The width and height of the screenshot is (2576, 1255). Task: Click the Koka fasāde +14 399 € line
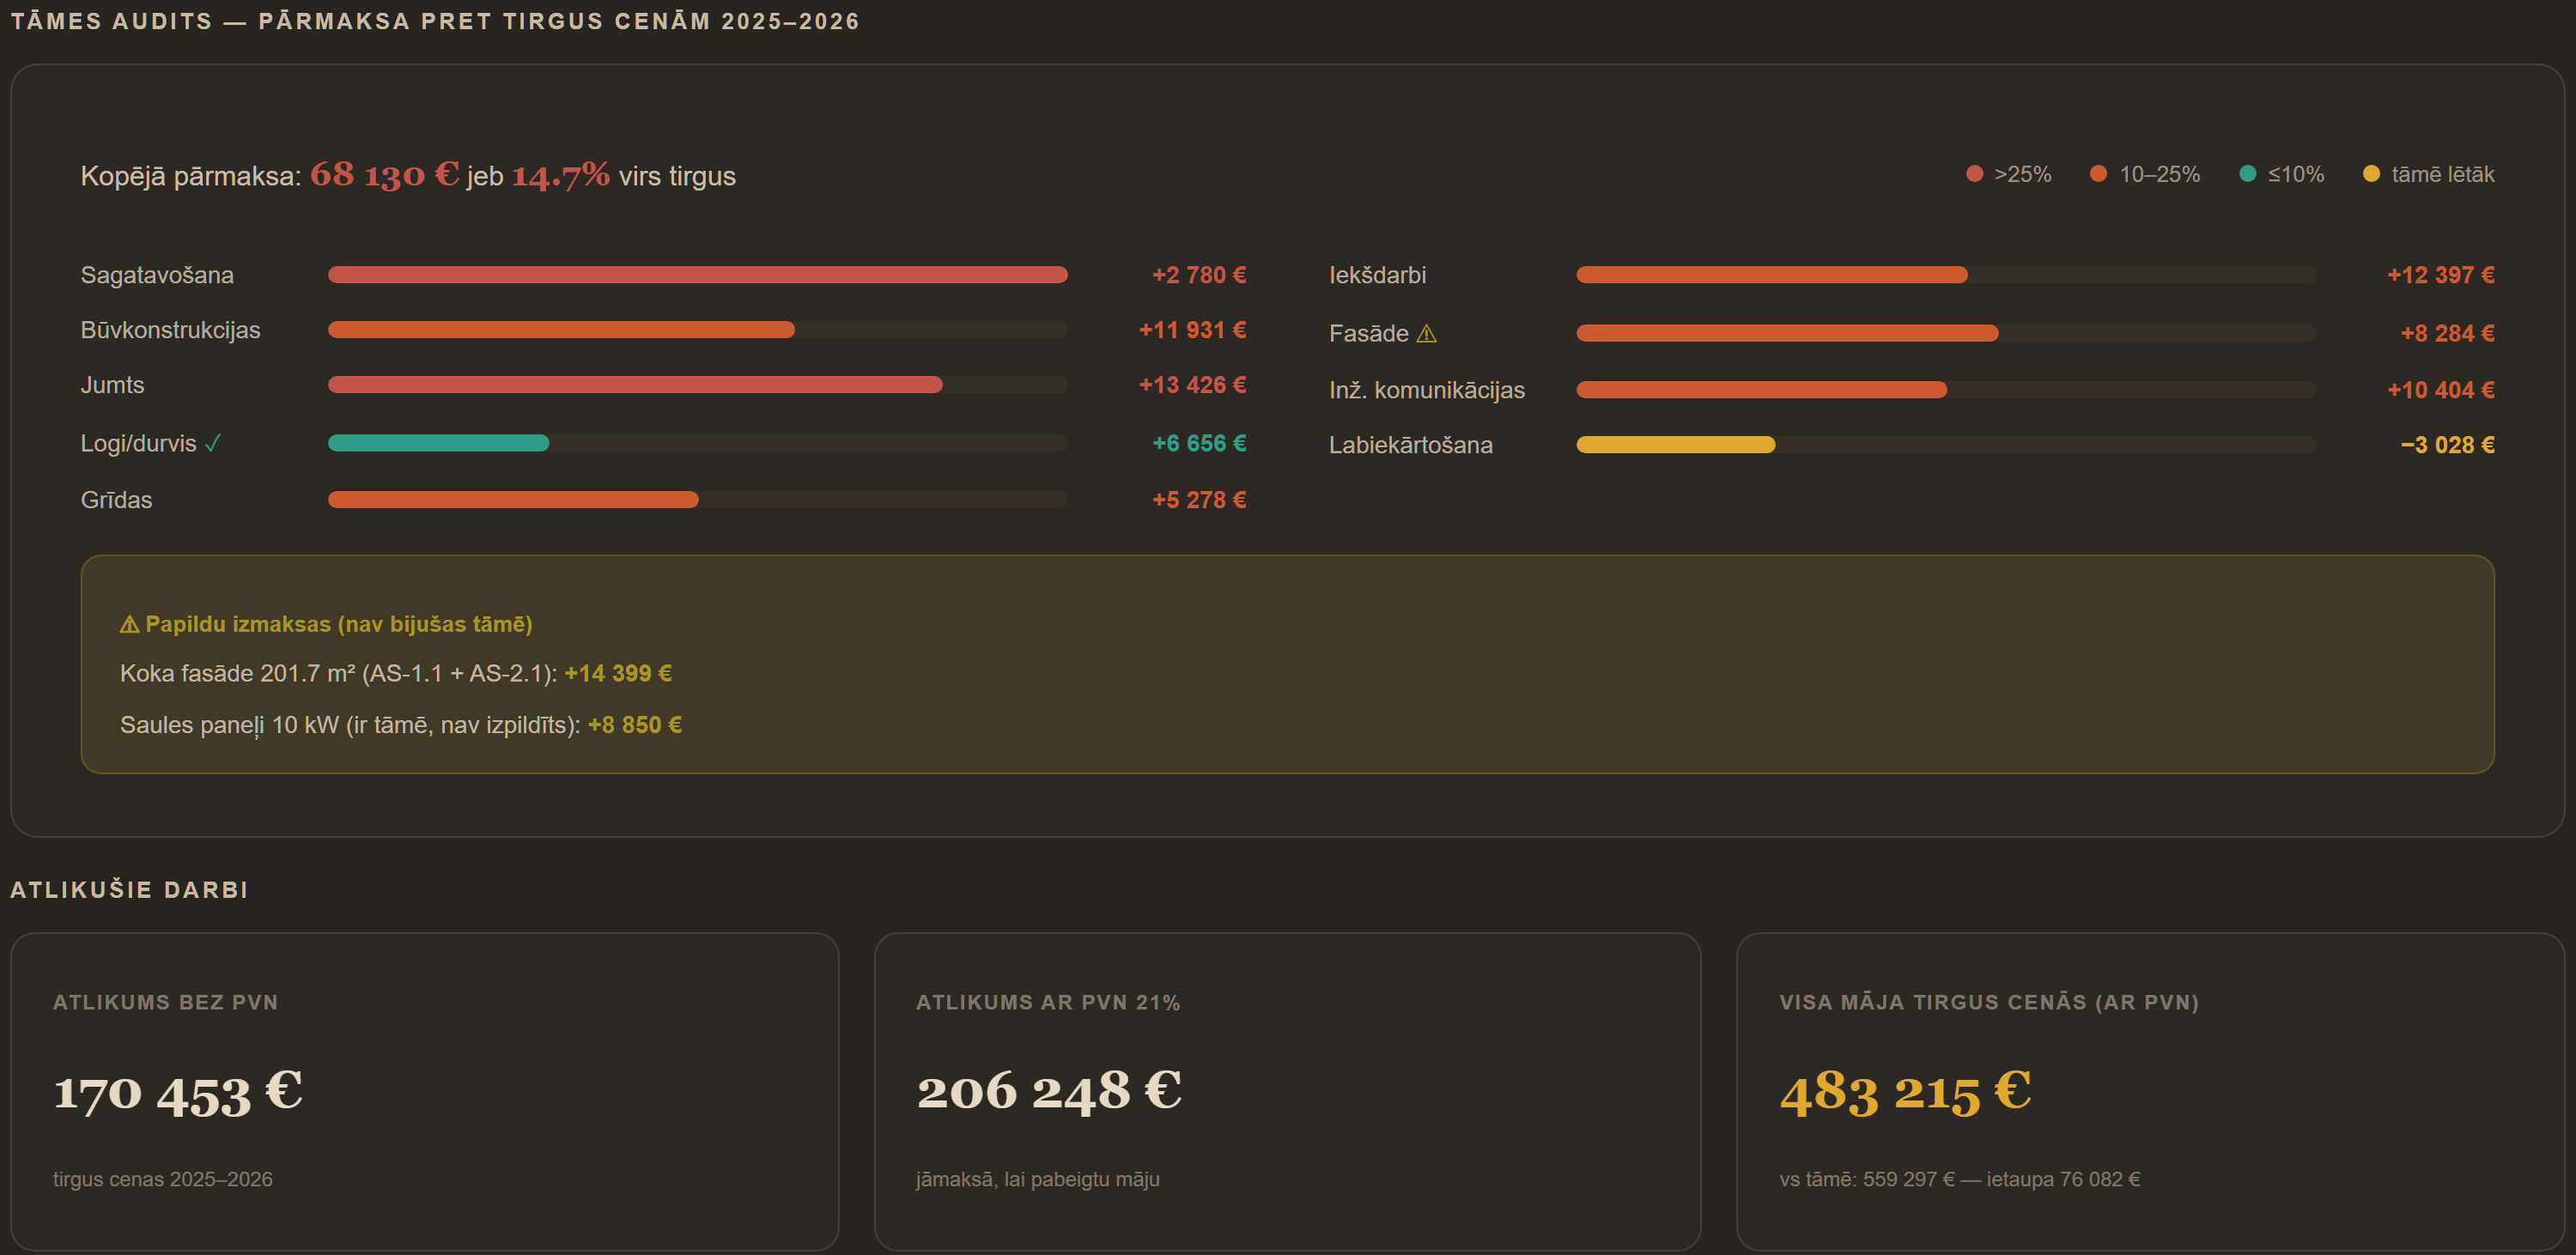tap(396, 674)
